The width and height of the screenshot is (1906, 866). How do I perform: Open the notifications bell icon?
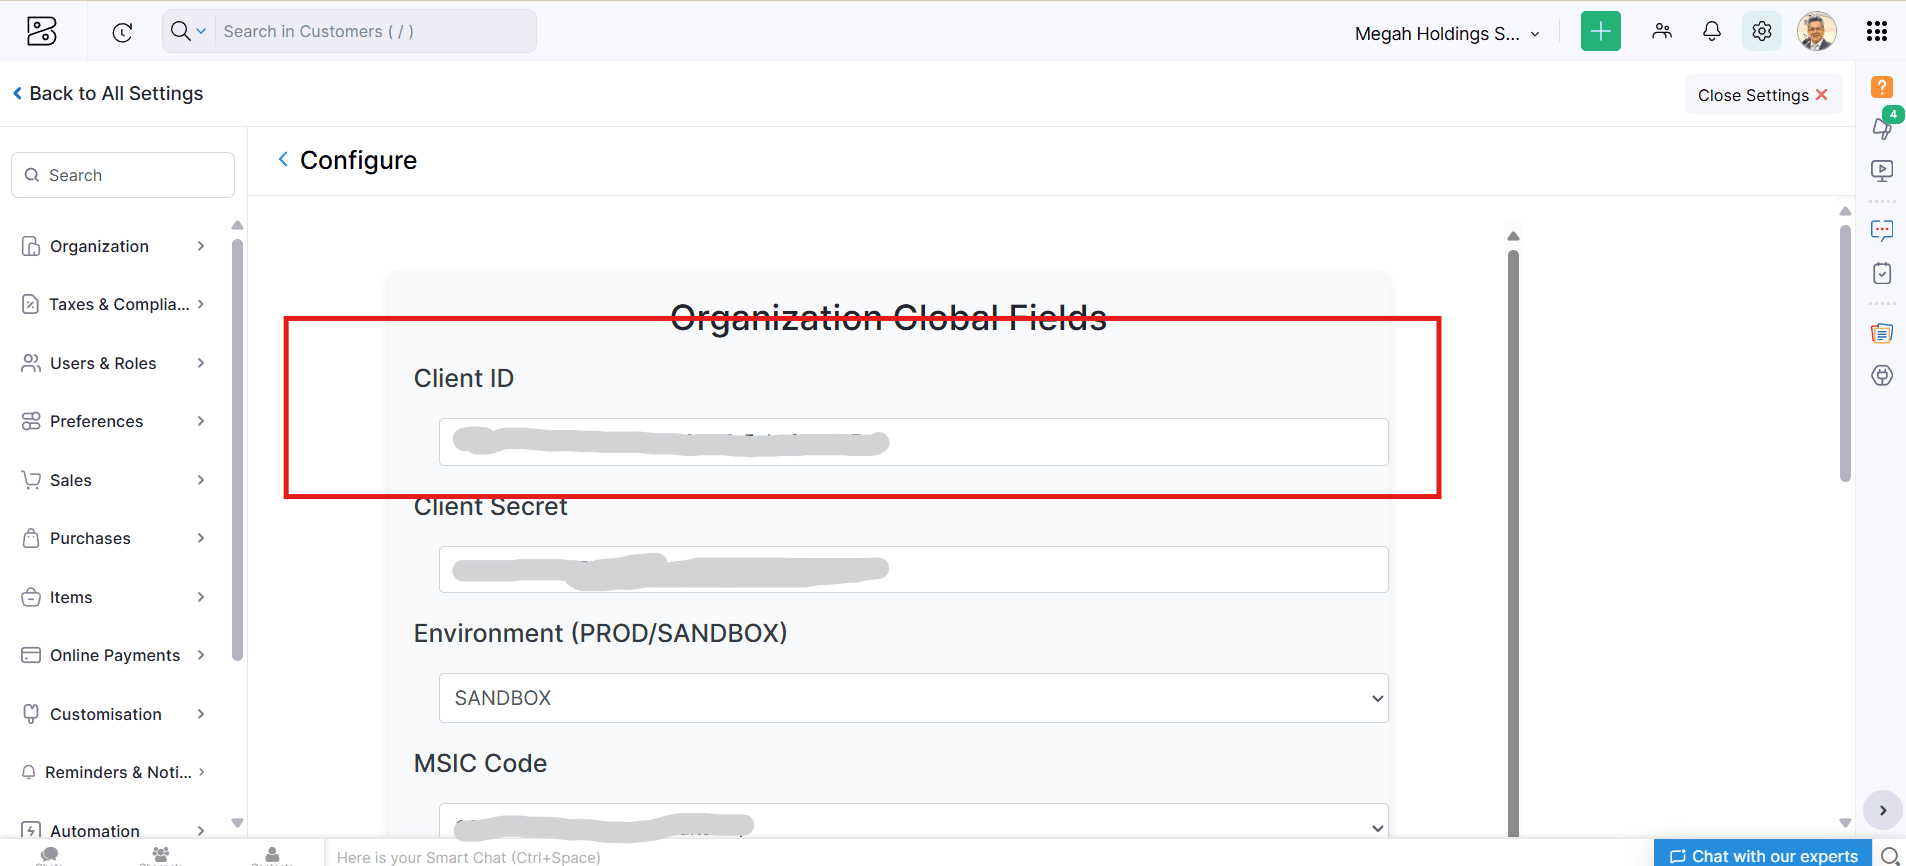[x=1712, y=31]
